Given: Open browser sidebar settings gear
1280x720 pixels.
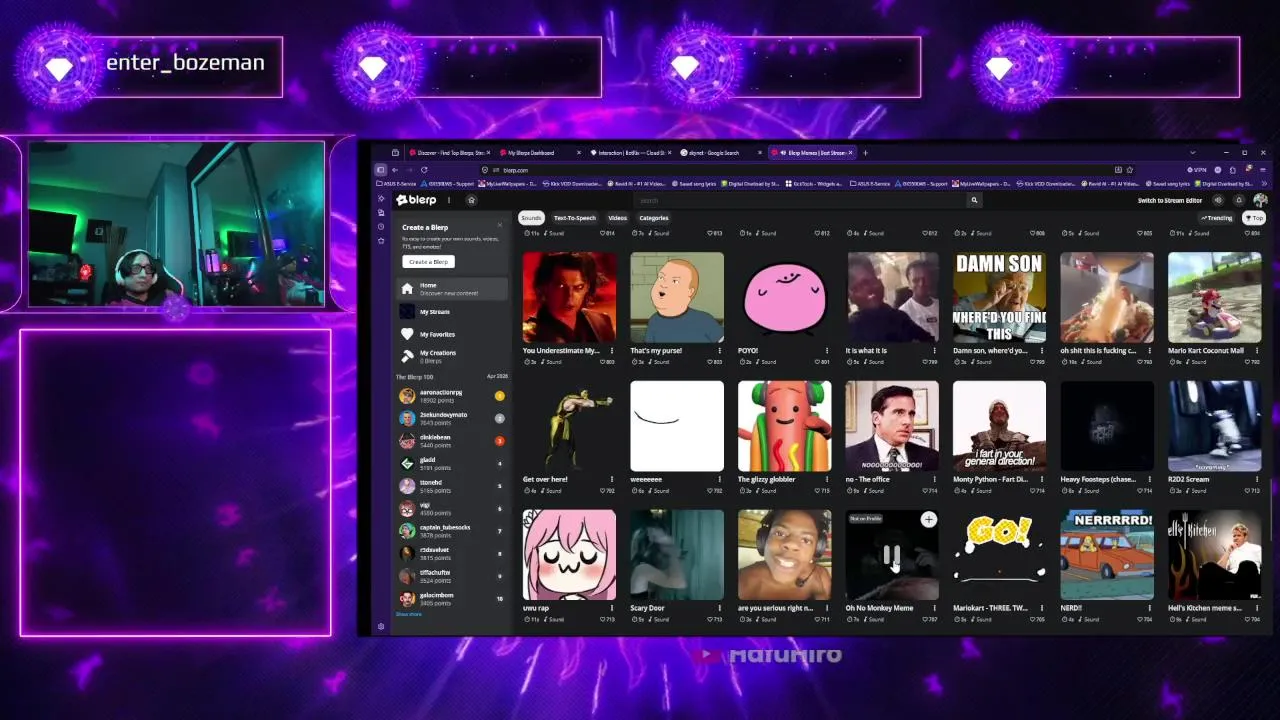Looking at the screenshot, I should pyautogui.click(x=381, y=626).
